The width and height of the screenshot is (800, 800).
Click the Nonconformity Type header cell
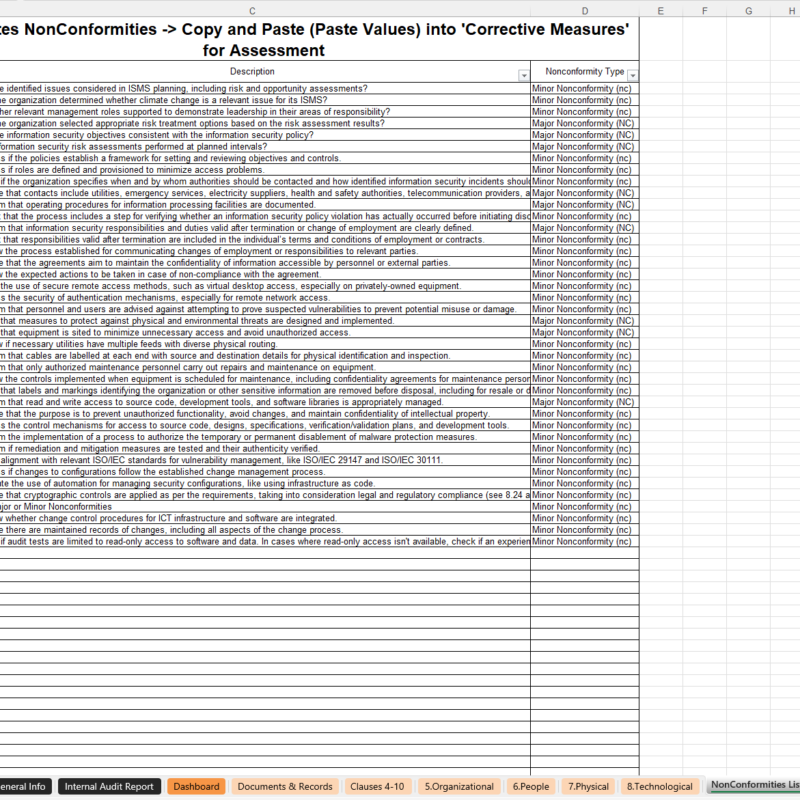point(584,72)
